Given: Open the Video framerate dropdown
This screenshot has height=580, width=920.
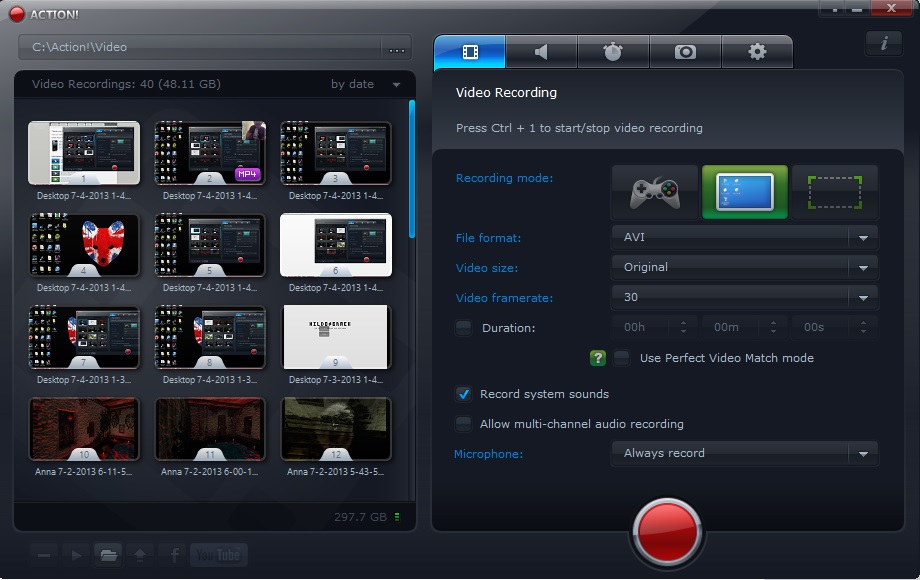Looking at the screenshot, I should (745, 297).
